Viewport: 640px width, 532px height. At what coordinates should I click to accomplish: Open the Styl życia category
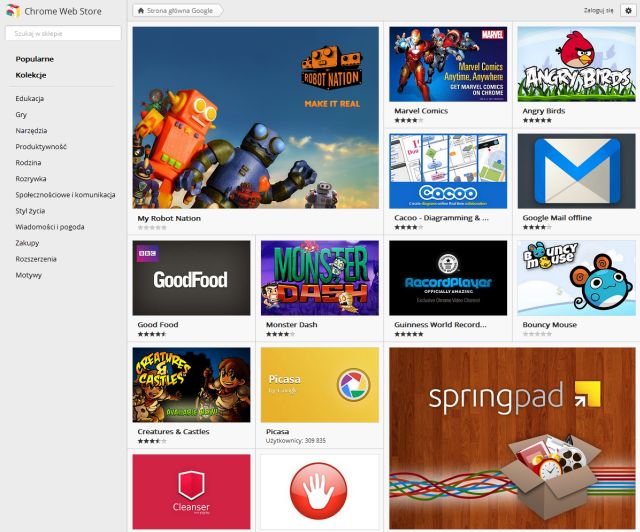point(30,211)
